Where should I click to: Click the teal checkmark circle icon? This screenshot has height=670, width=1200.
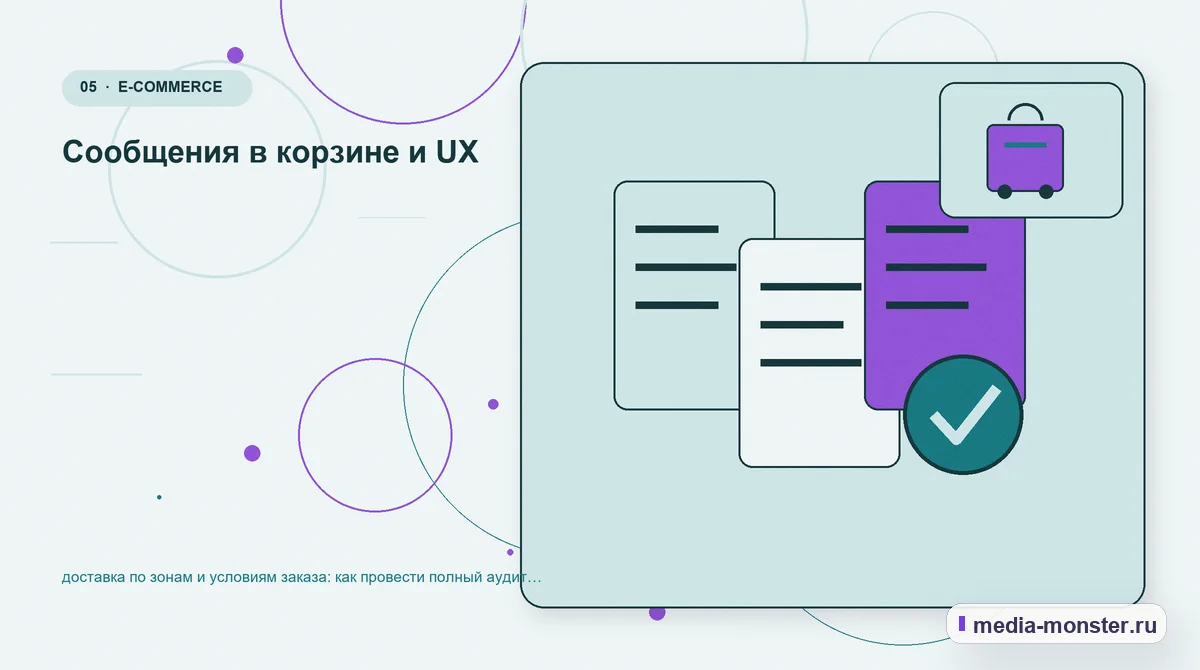(963, 415)
